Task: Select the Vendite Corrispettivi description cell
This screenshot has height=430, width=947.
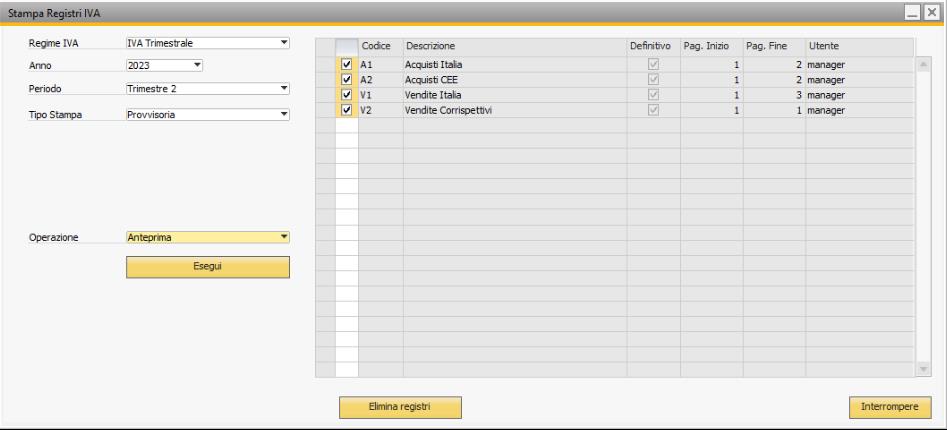Action: [515, 111]
